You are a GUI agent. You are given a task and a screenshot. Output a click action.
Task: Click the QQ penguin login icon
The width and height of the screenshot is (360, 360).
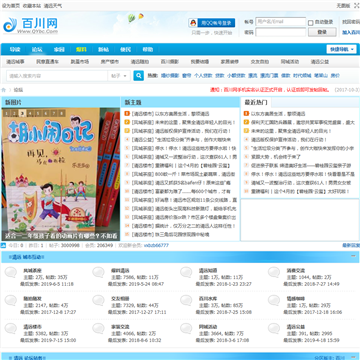193,23
